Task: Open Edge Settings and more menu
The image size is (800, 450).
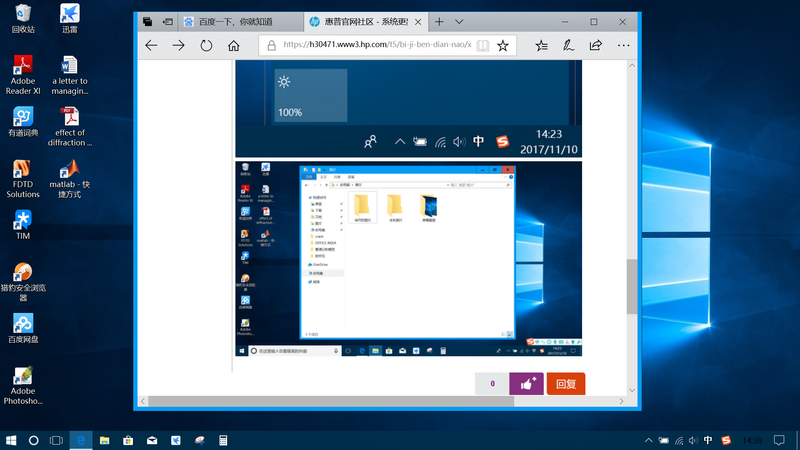Action: (x=624, y=45)
